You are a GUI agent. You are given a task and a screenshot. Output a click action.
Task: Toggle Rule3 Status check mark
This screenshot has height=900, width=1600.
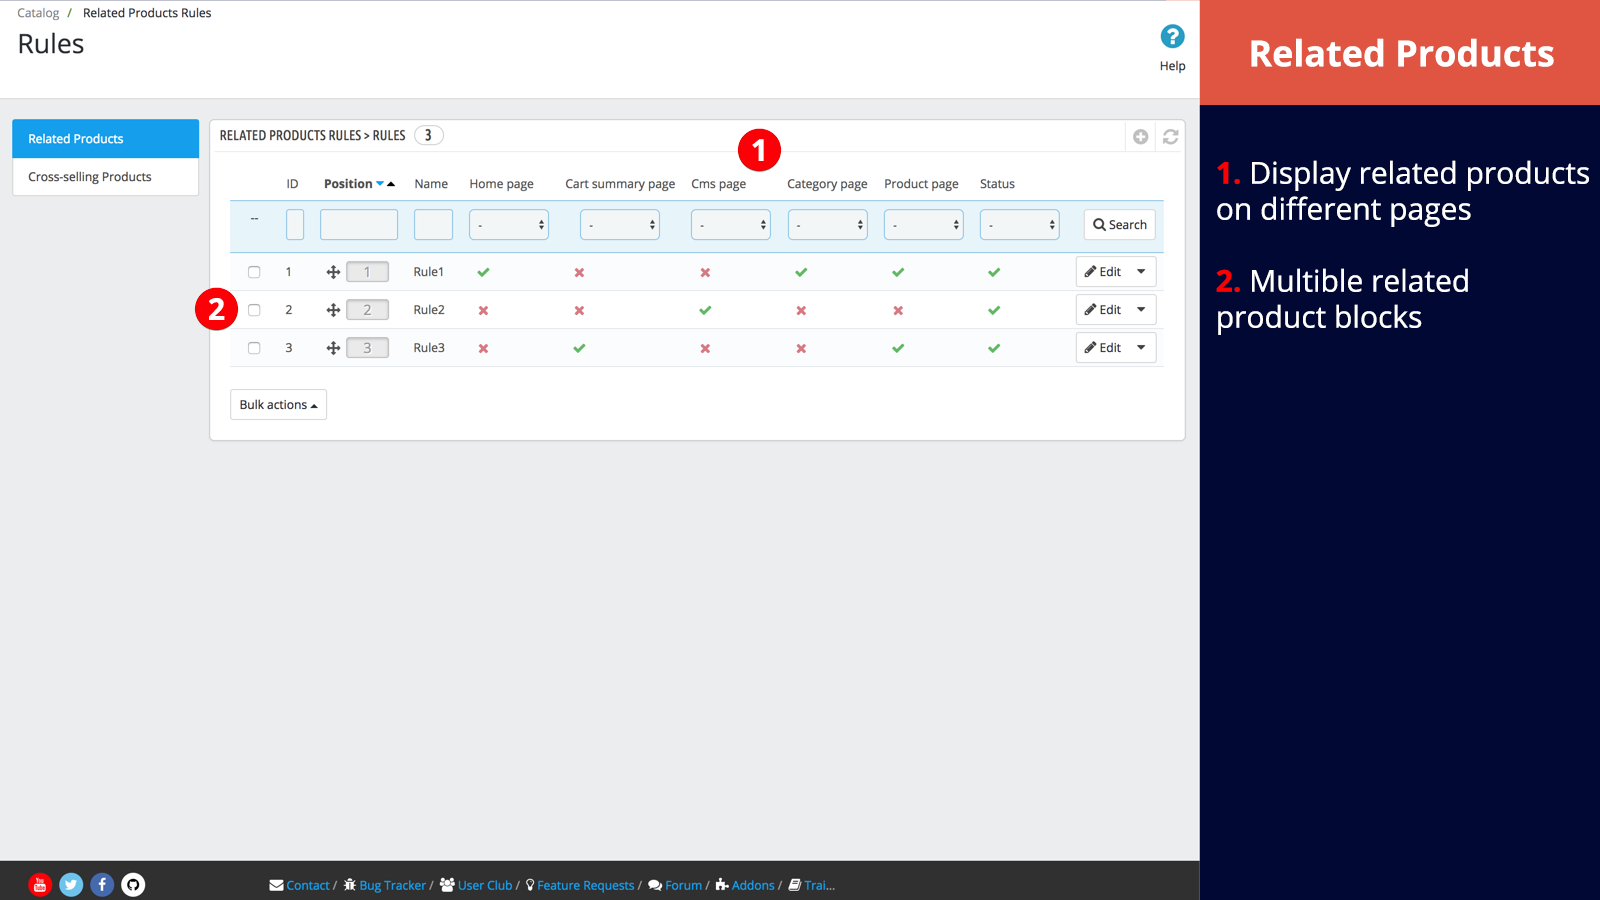click(994, 348)
